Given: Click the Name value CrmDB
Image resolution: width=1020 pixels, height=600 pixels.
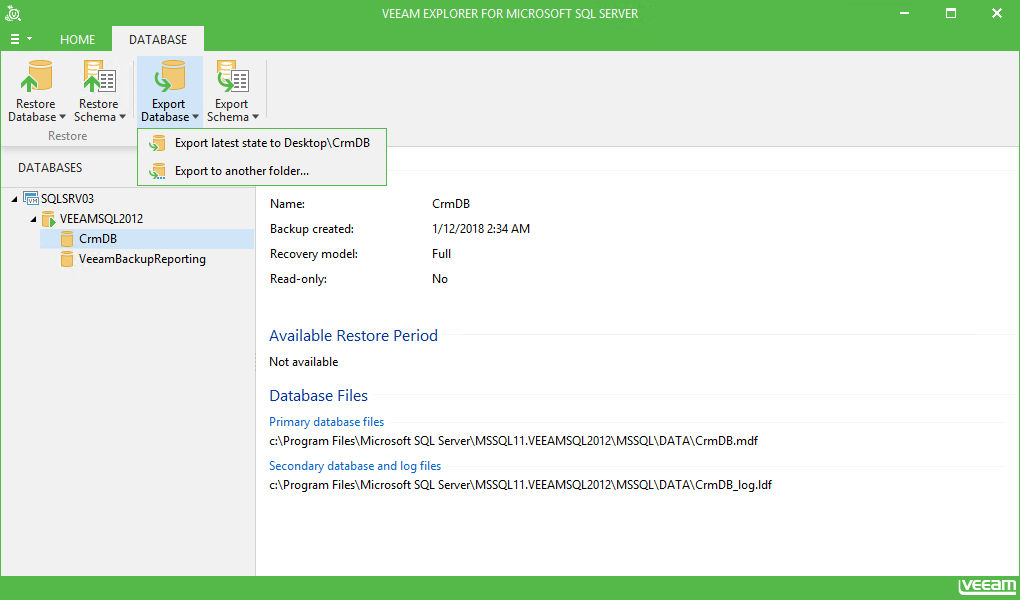Looking at the screenshot, I should 451,204.
